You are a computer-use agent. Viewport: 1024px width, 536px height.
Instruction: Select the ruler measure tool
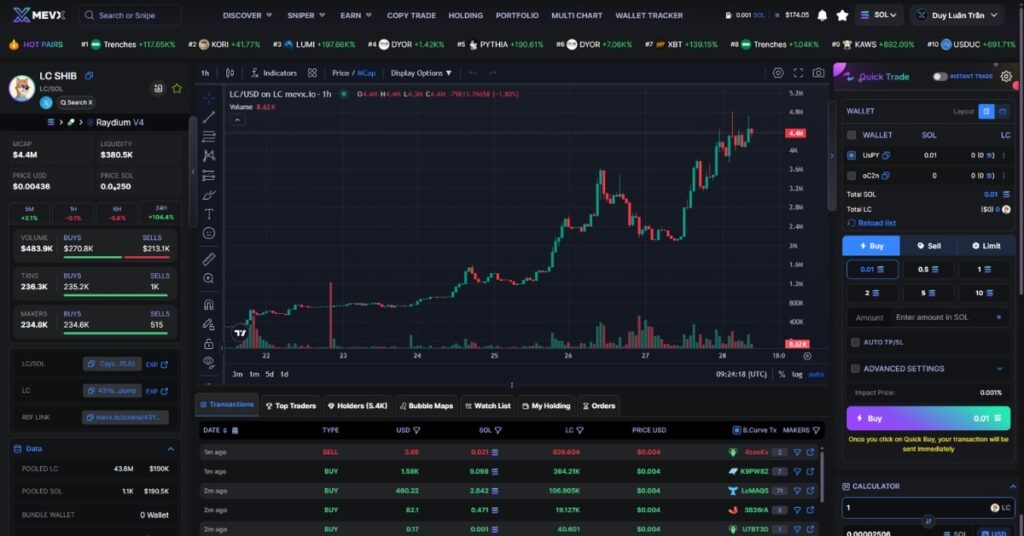point(209,259)
